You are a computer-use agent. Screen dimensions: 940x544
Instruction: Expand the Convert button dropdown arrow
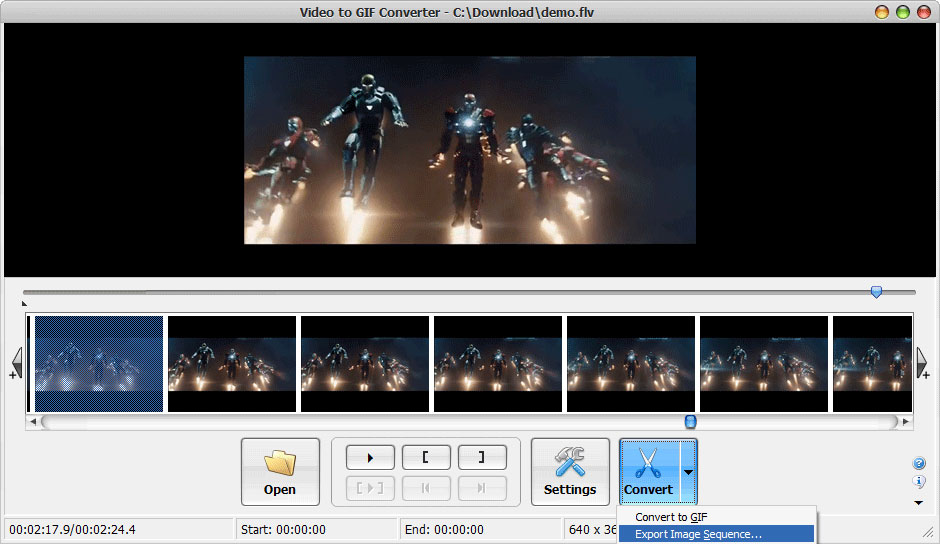point(688,471)
